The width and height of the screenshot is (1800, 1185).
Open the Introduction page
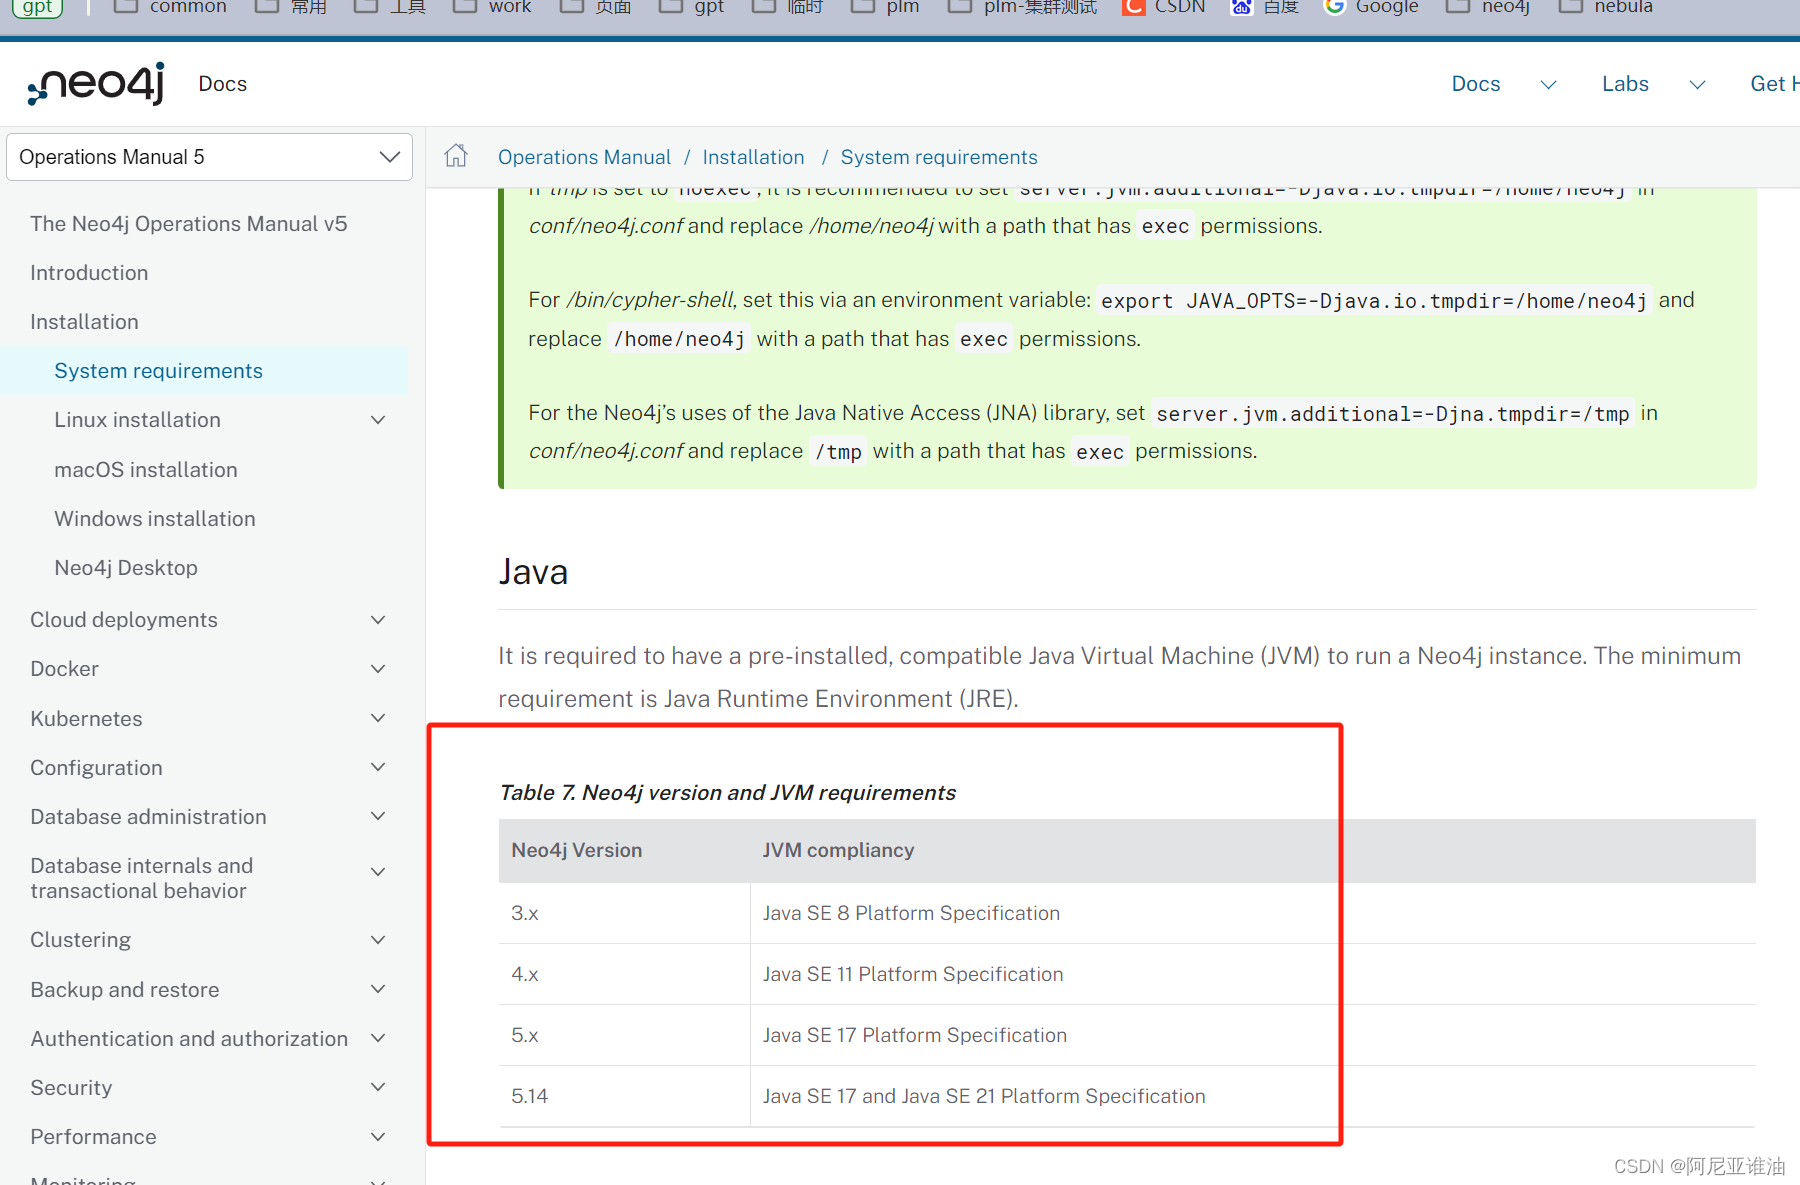point(89,273)
